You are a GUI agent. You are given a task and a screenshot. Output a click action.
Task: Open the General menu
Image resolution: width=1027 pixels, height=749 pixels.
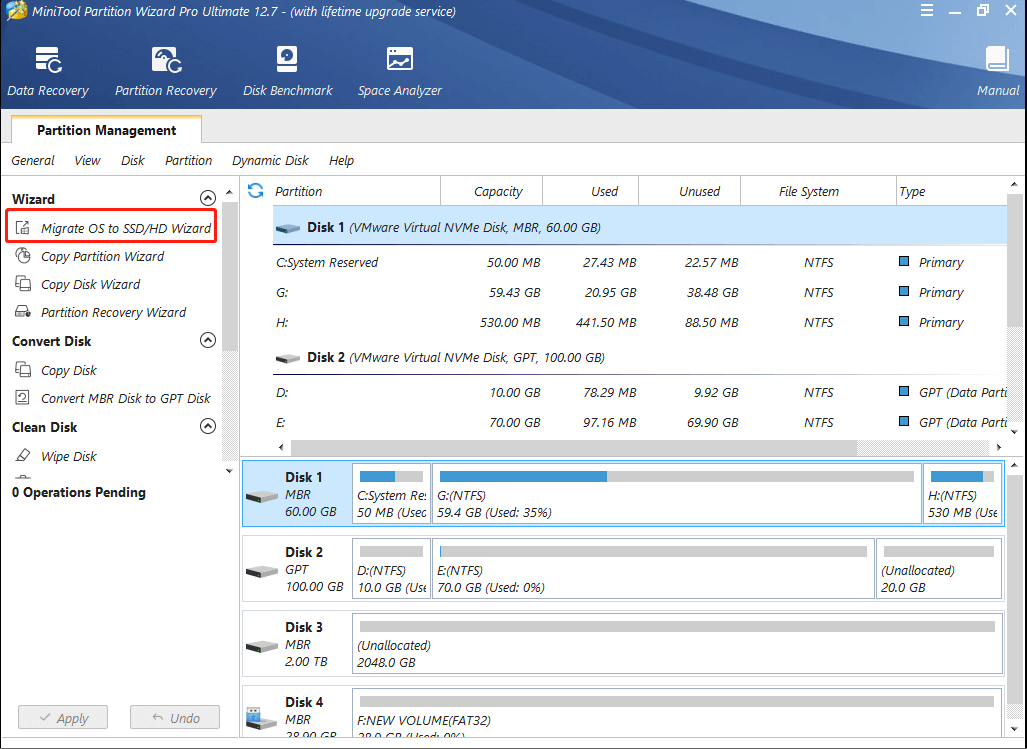click(33, 160)
